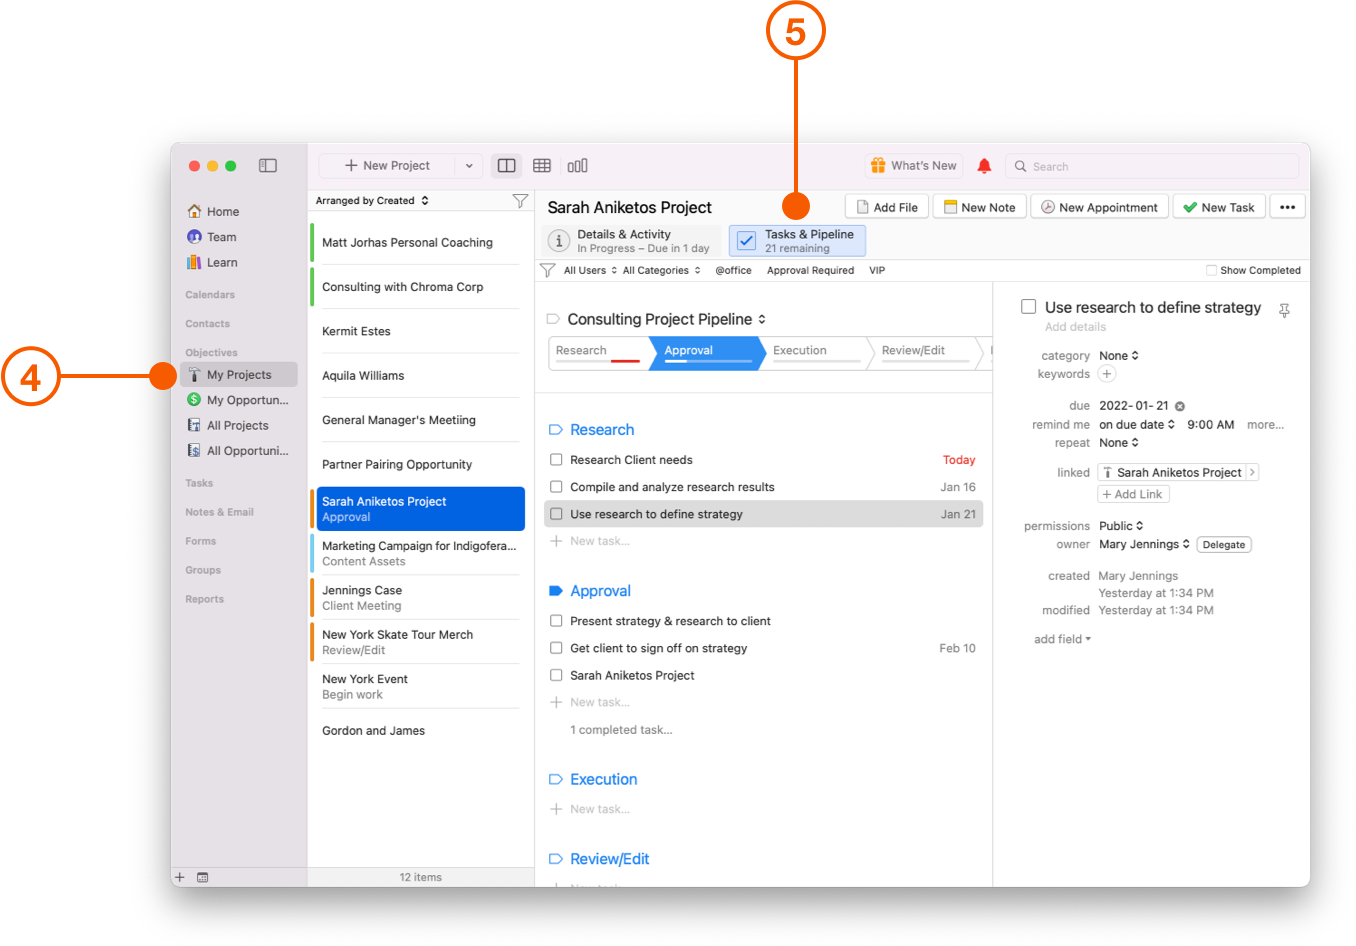Viewport: 1356px width, 946px height.
Task: Delegate the task using Delegate button
Action: (1224, 544)
